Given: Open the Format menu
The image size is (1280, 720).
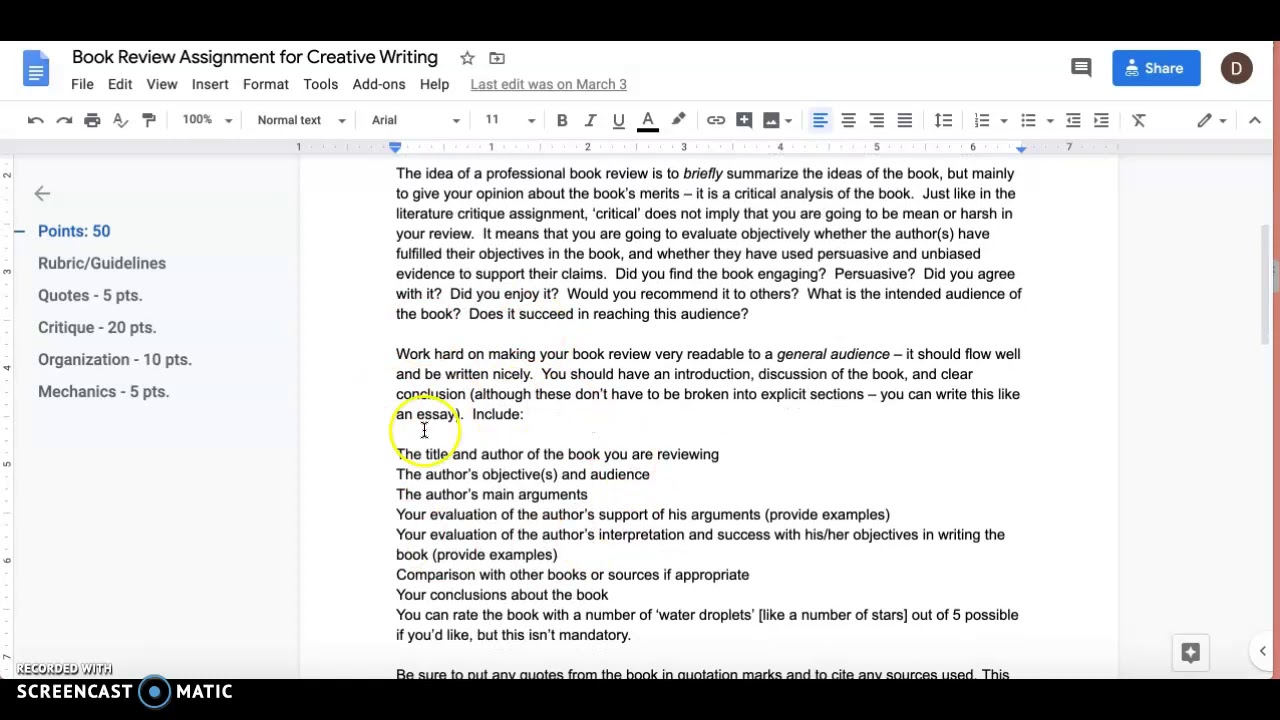Looking at the screenshot, I should pyautogui.click(x=266, y=84).
